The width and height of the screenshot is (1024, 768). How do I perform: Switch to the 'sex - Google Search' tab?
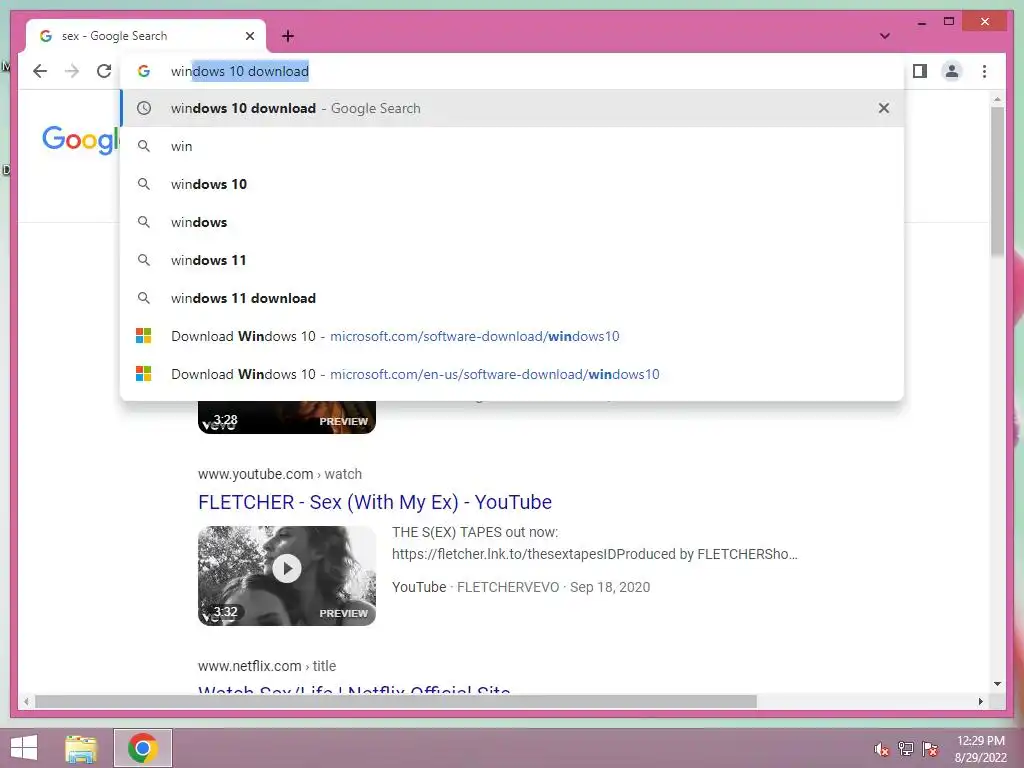[x=146, y=36]
